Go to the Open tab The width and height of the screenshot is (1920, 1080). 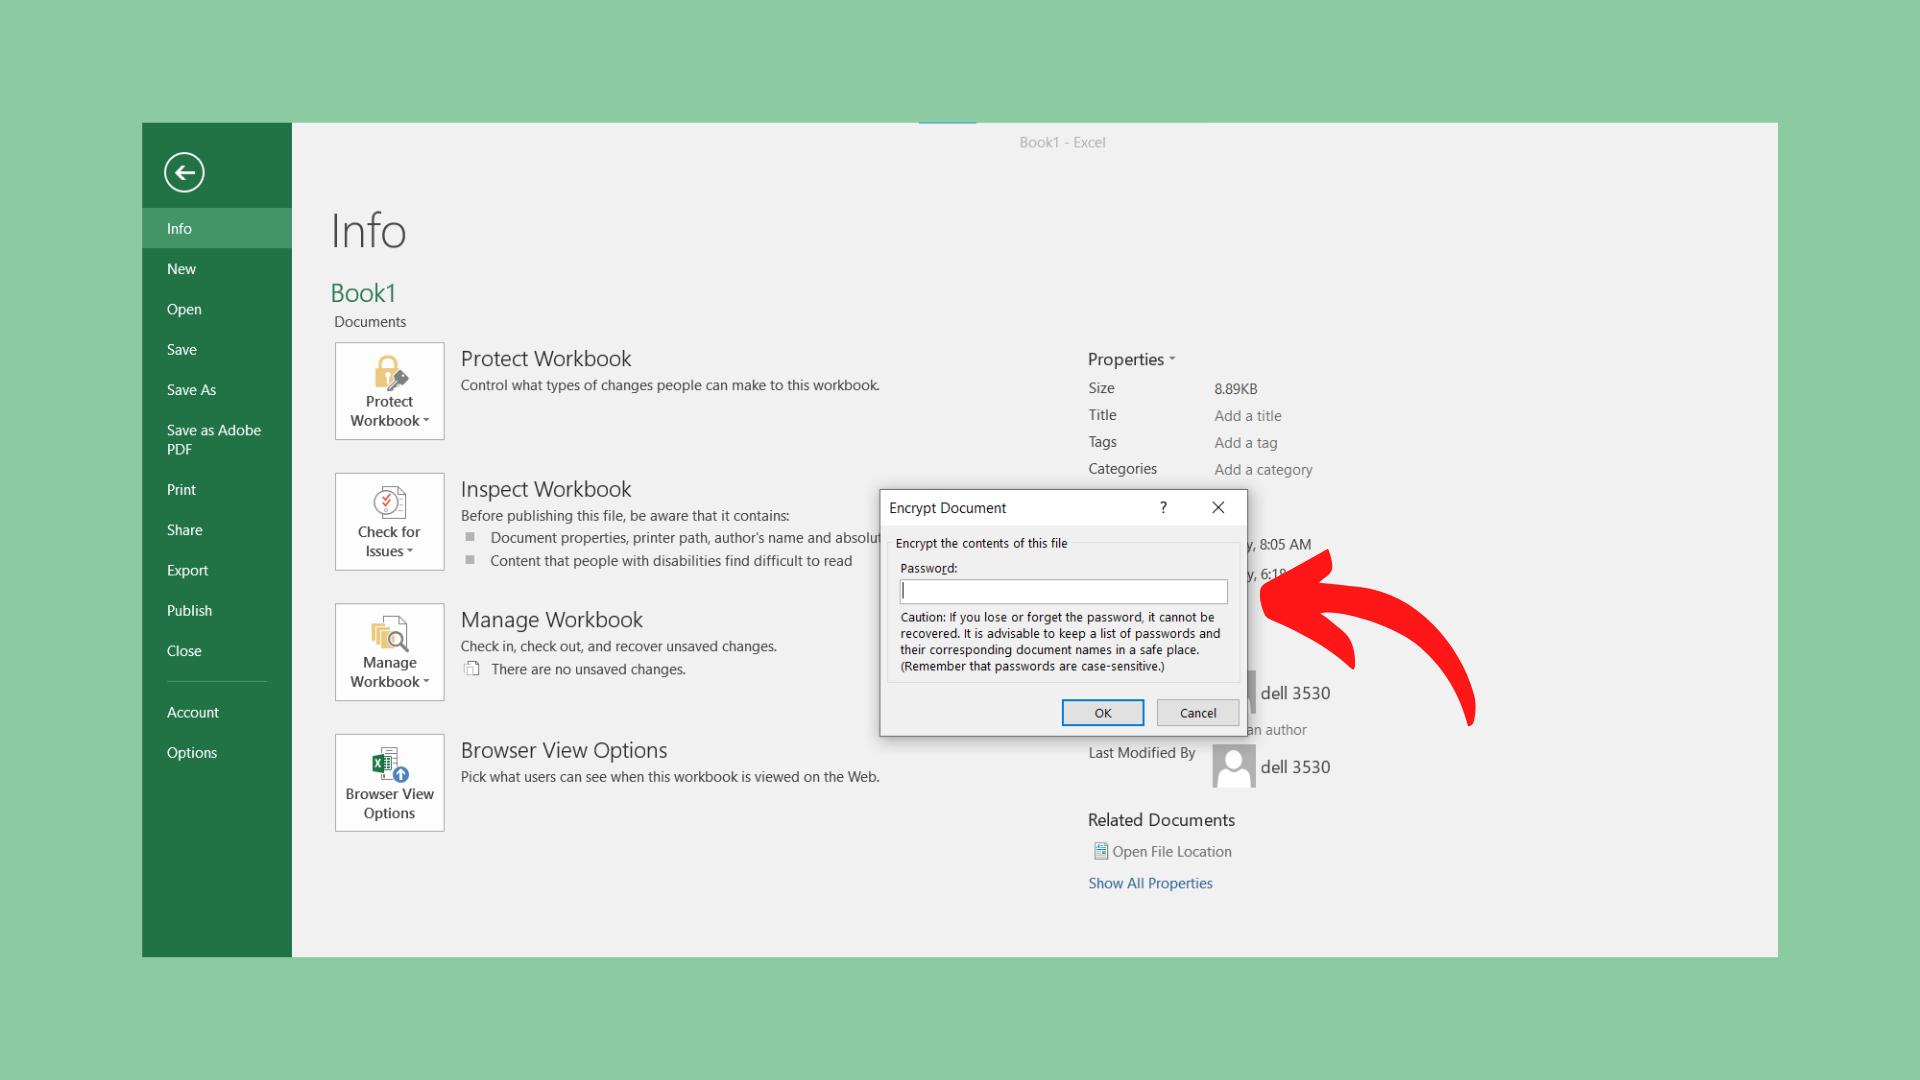[x=217, y=309]
